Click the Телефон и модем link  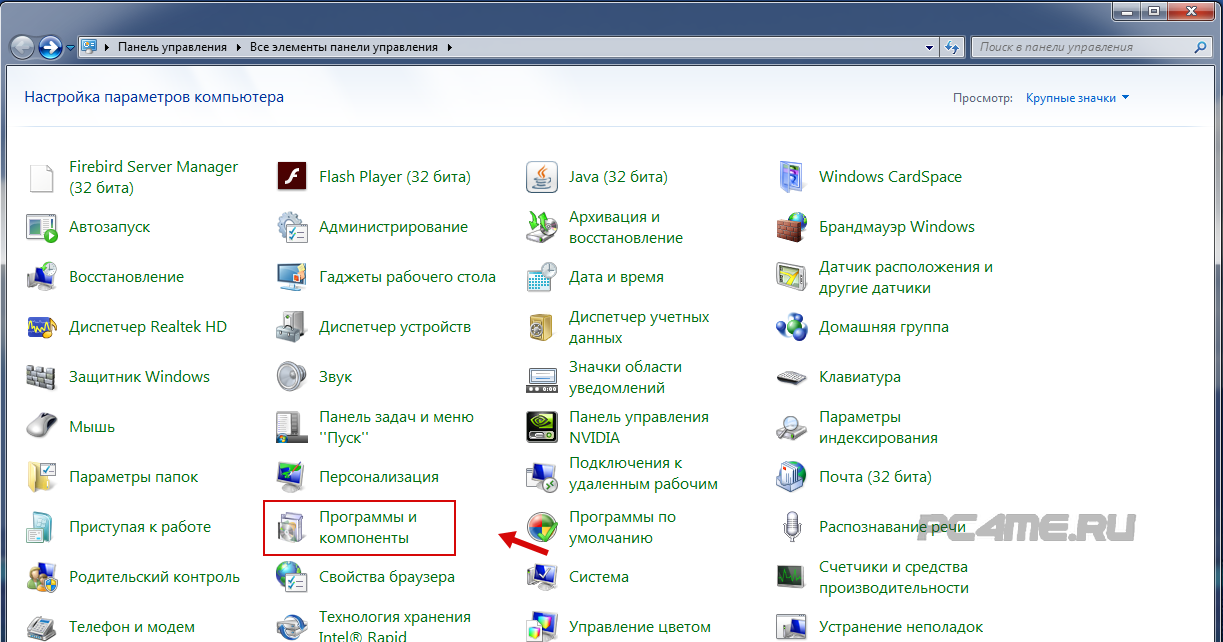[x=132, y=627]
